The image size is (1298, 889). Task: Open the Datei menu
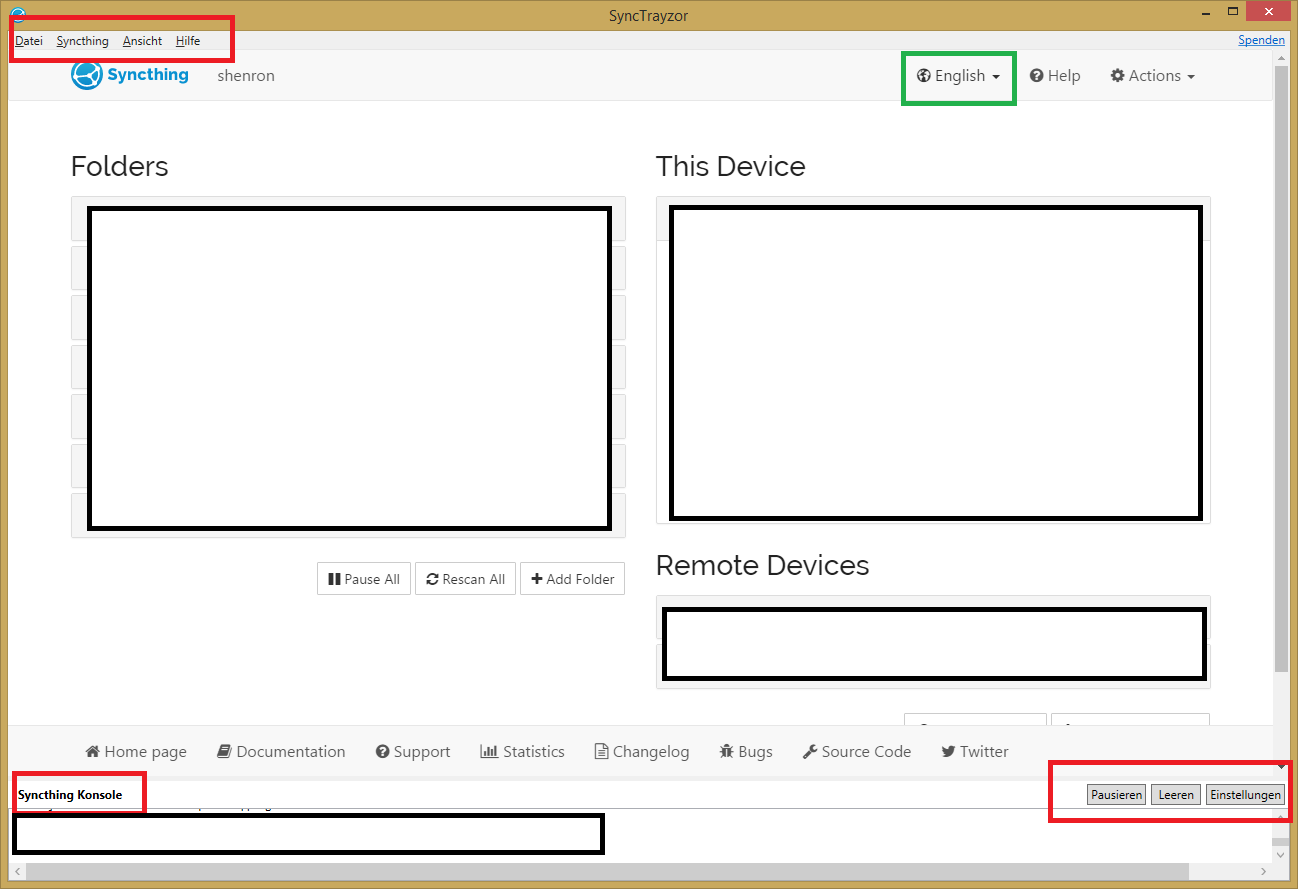tap(29, 41)
